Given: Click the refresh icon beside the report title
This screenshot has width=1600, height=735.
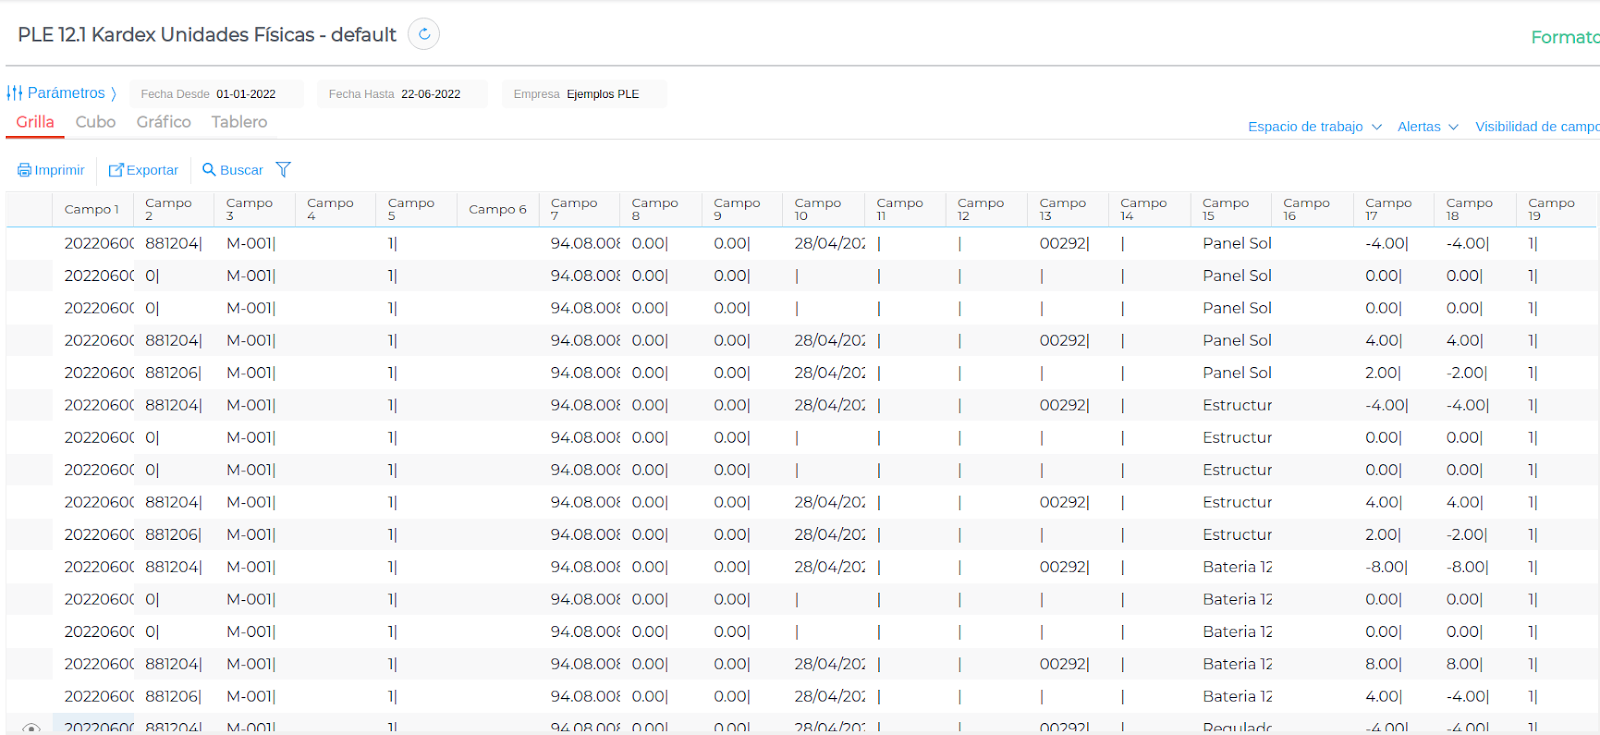Looking at the screenshot, I should click(x=424, y=34).
